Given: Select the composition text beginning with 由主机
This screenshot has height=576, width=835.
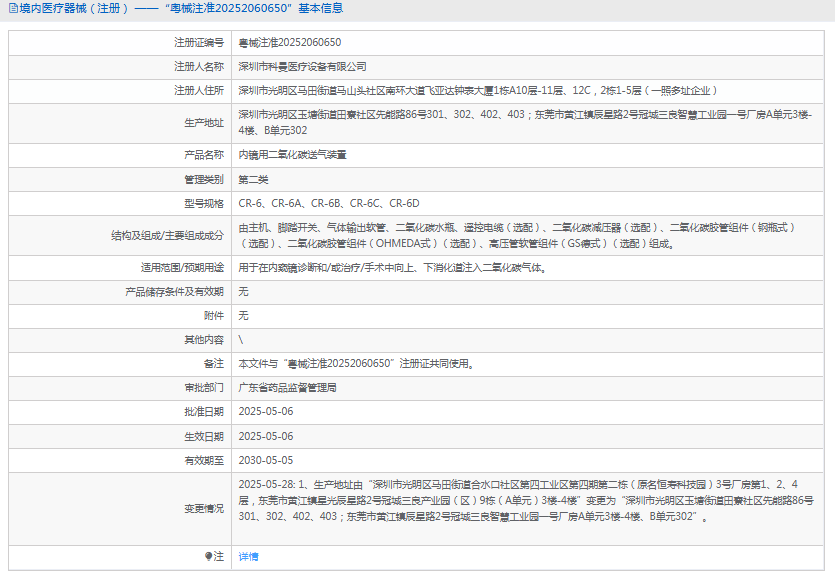Looking at the screenshot, I should 518,235.
